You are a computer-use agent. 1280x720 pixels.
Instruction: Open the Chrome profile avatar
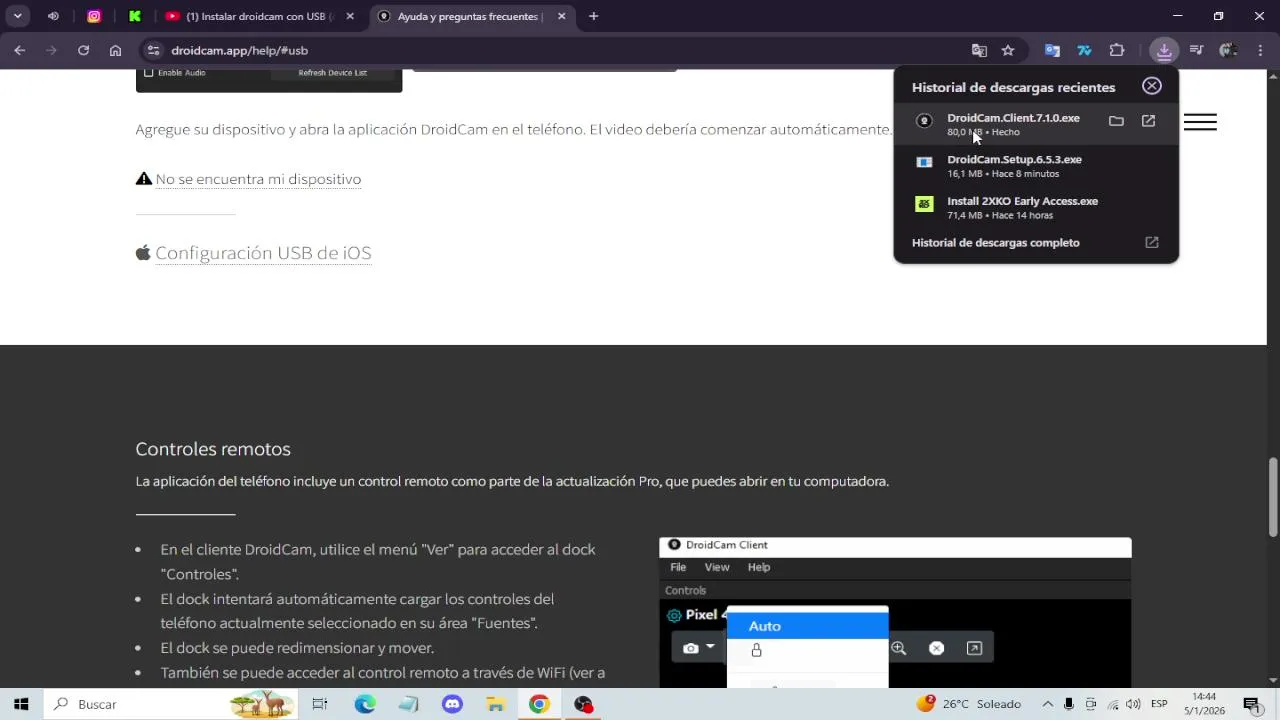tap(1228, 50)
